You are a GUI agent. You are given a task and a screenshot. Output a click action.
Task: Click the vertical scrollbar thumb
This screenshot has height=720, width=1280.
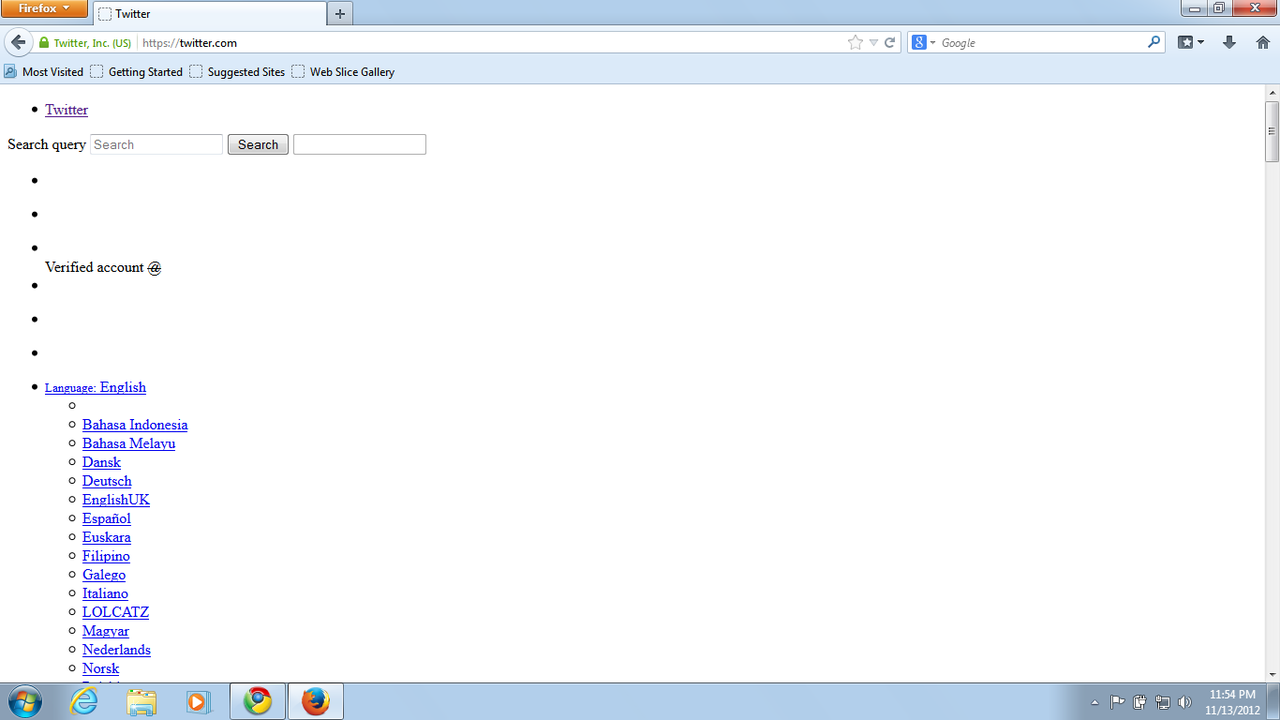coord(1272,131)
